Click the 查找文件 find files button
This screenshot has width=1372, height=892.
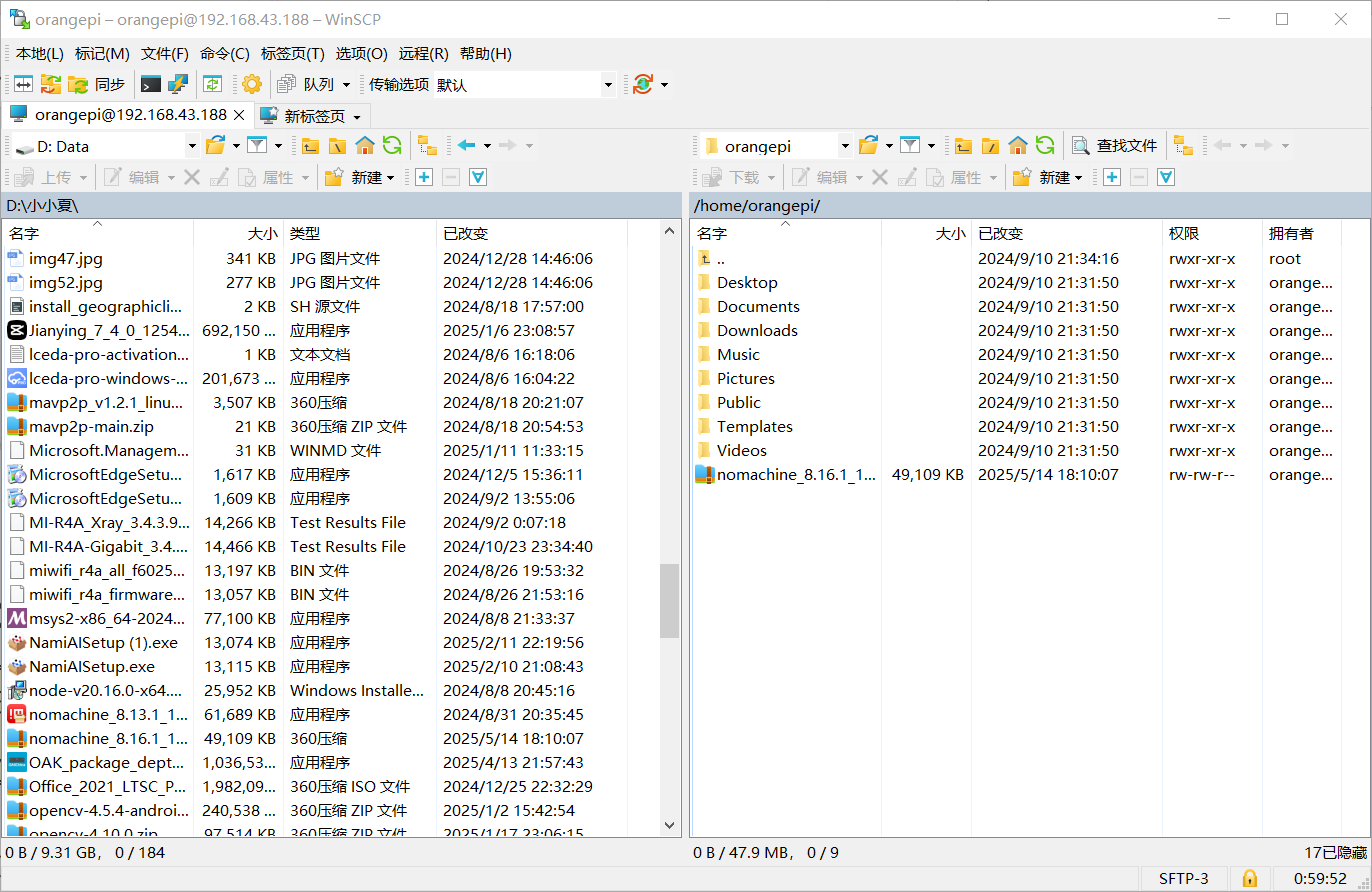coord(1114,146)
